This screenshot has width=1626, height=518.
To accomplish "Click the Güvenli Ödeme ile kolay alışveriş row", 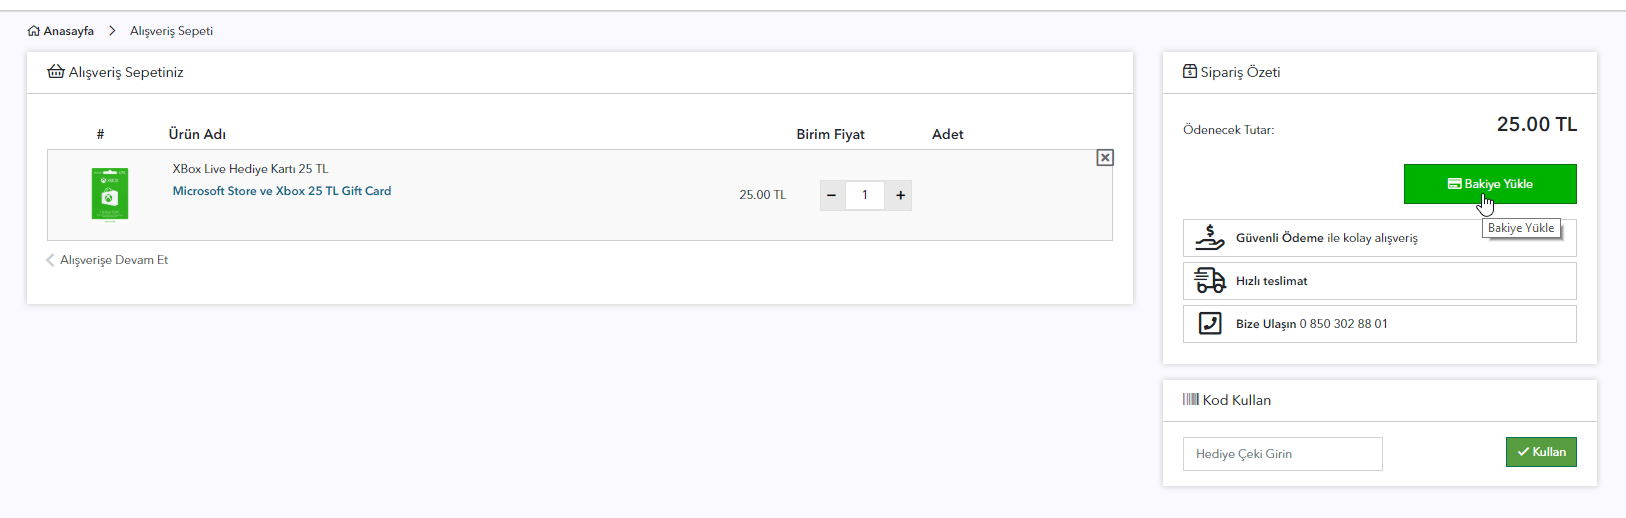I will [x=1380, y=238].
